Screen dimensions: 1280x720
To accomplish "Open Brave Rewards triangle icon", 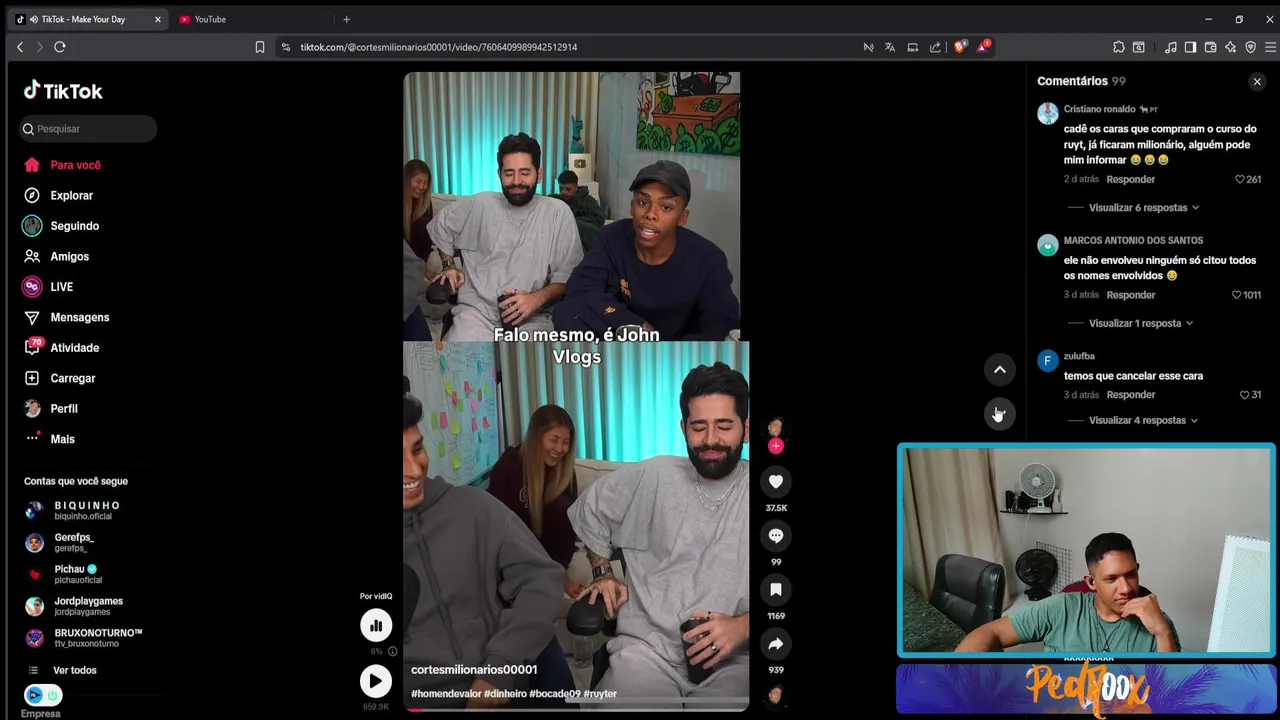I will tap(984, 47).
